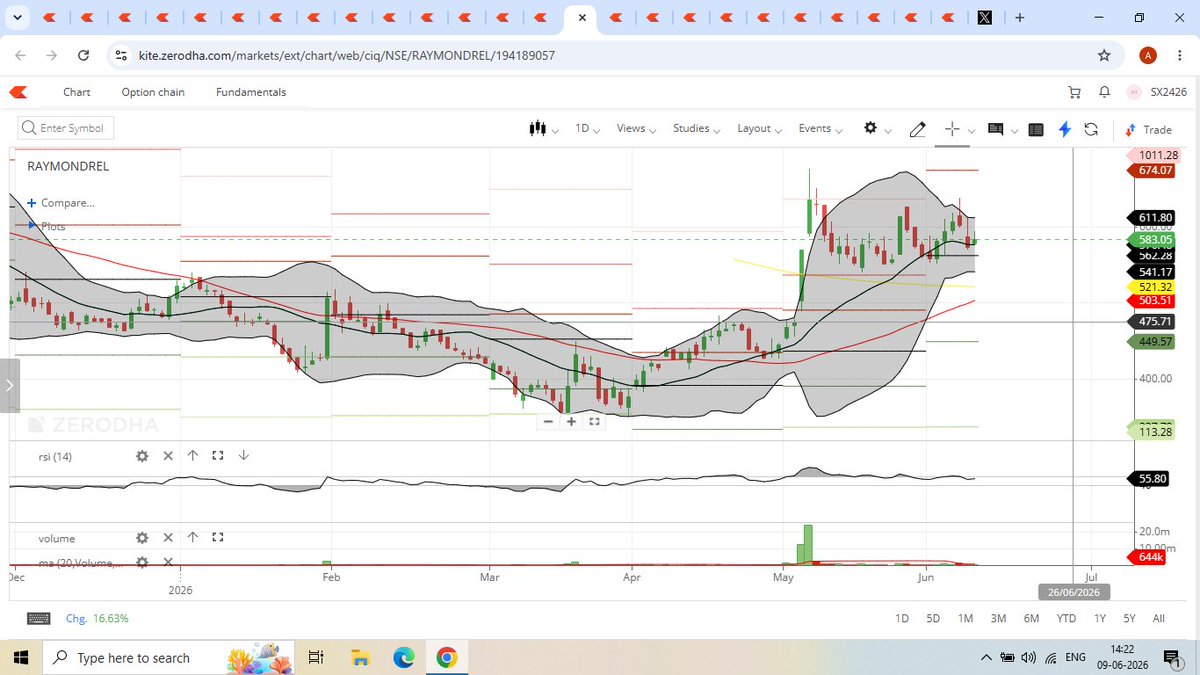Open rsi (14) indicator settings gear
Image resolution: width=1200 pixels, height=675 pixels.
[142, 456]
